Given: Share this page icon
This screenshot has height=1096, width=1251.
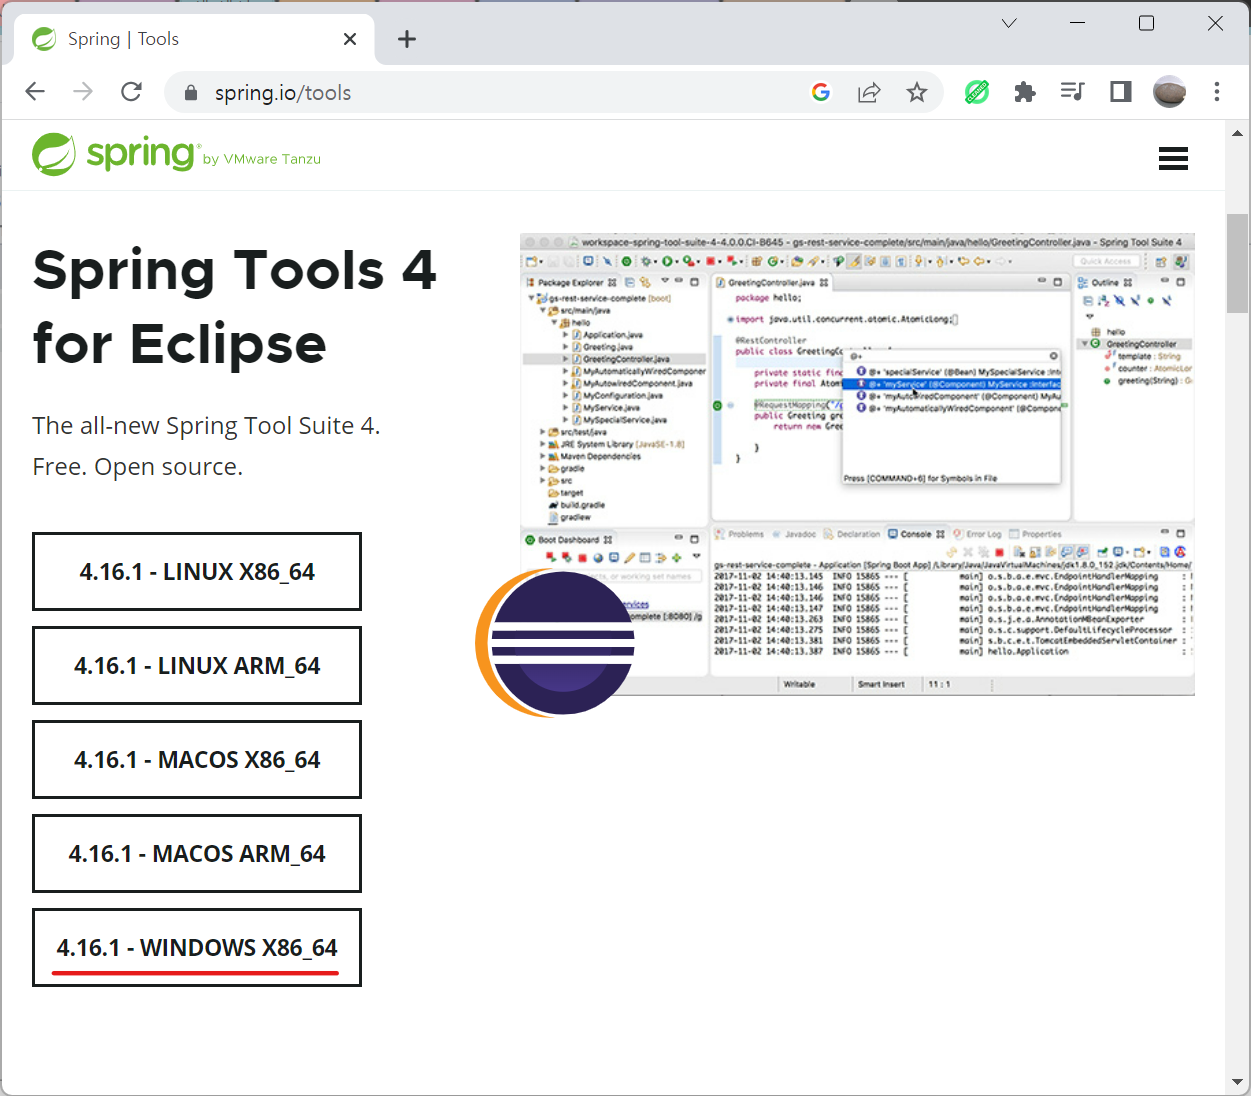Looking at the screenshot, I should (x=869, y=92).
